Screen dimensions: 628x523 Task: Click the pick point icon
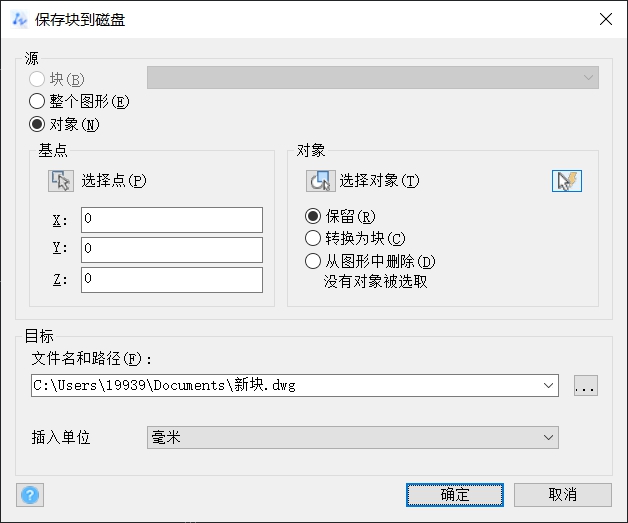click(61, 181)
